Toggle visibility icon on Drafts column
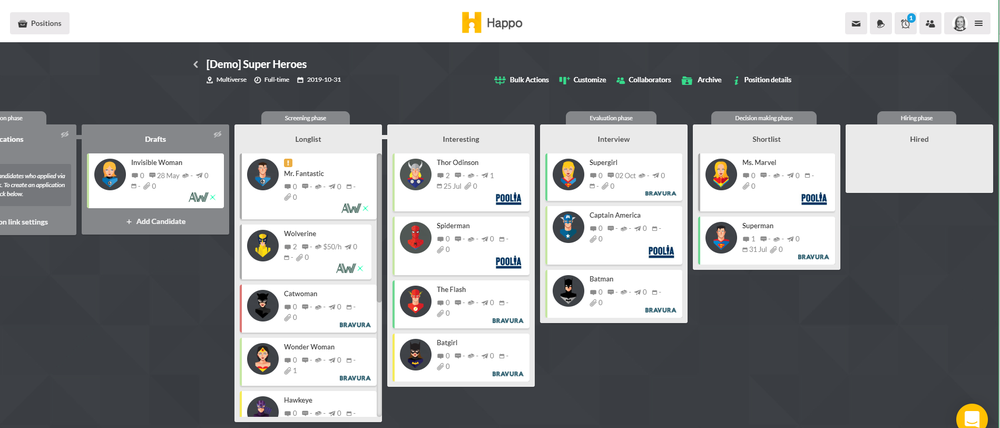 coord(217,135)
